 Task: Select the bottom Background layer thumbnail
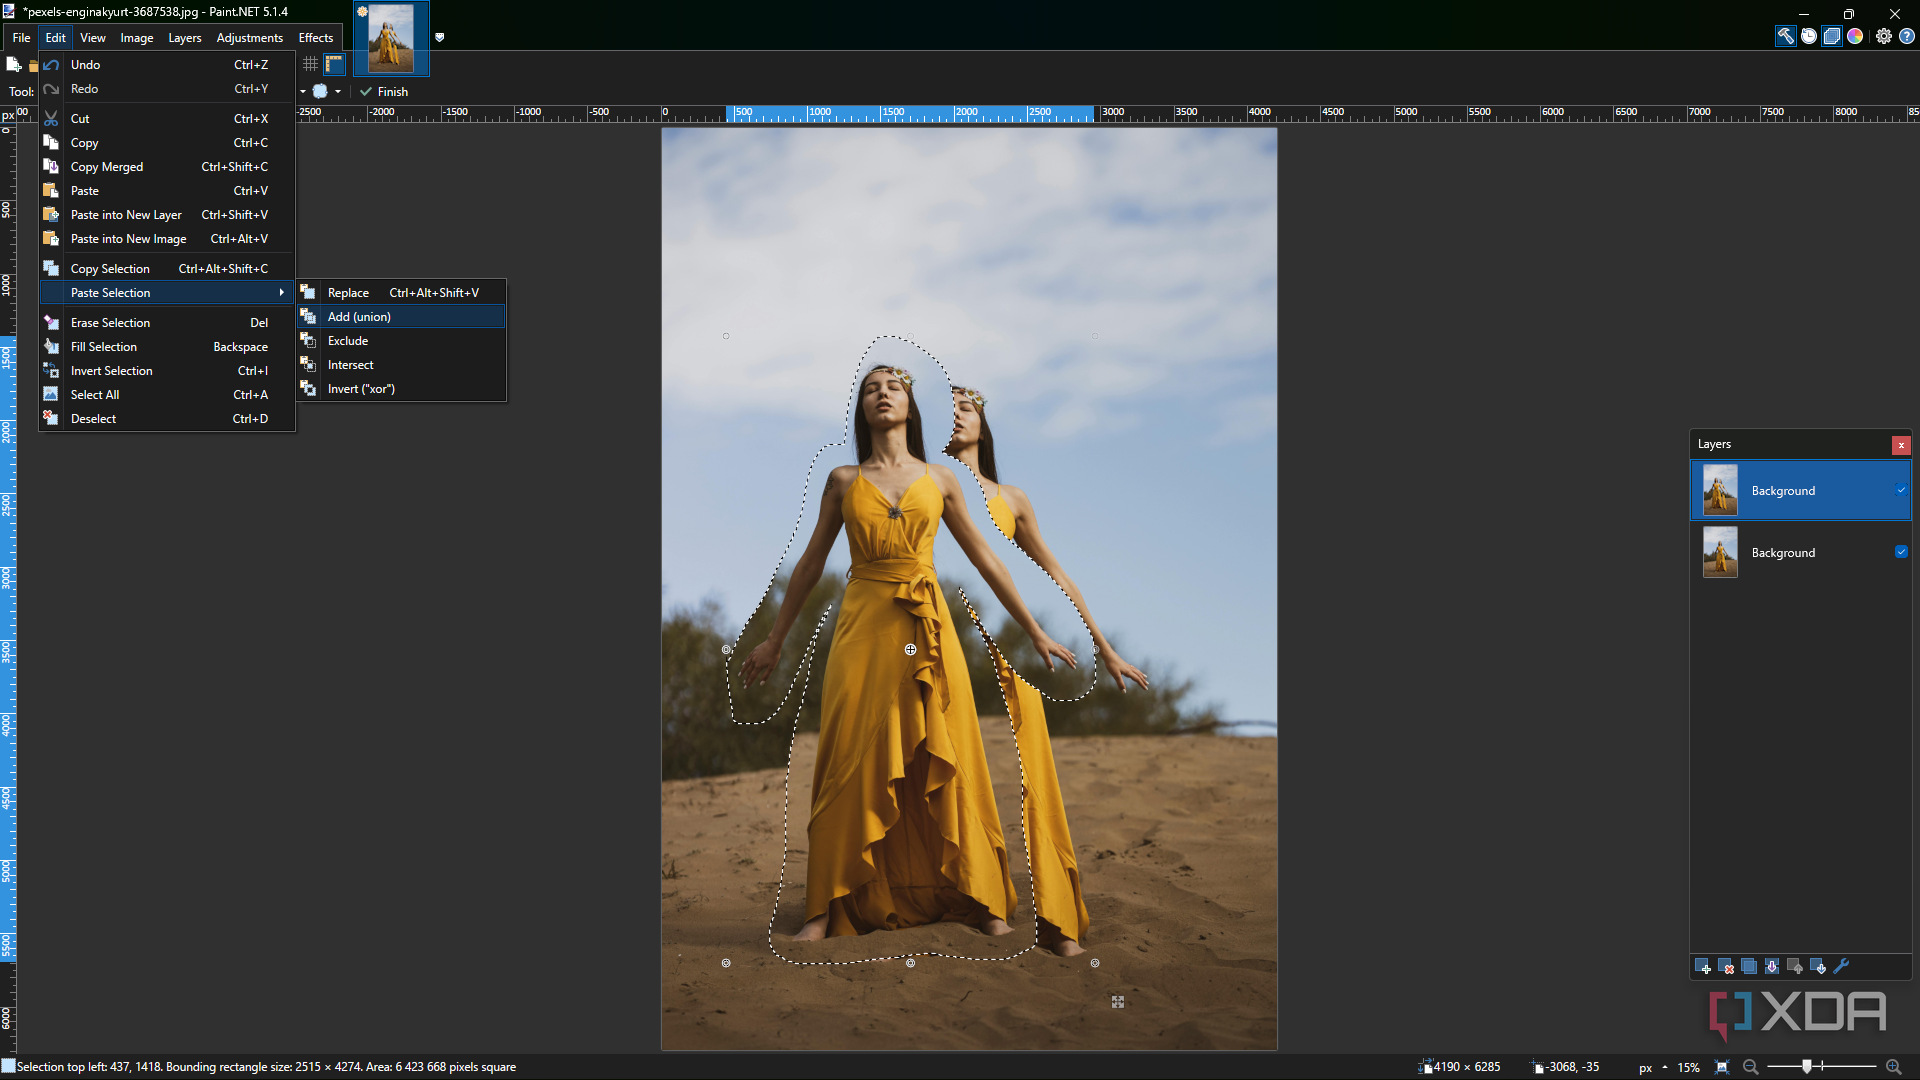pos(1720,552)
